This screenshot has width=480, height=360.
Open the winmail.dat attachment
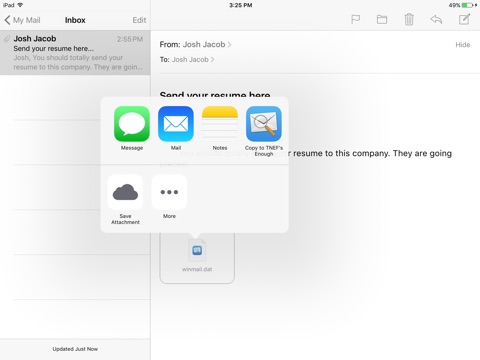point(197,257)
